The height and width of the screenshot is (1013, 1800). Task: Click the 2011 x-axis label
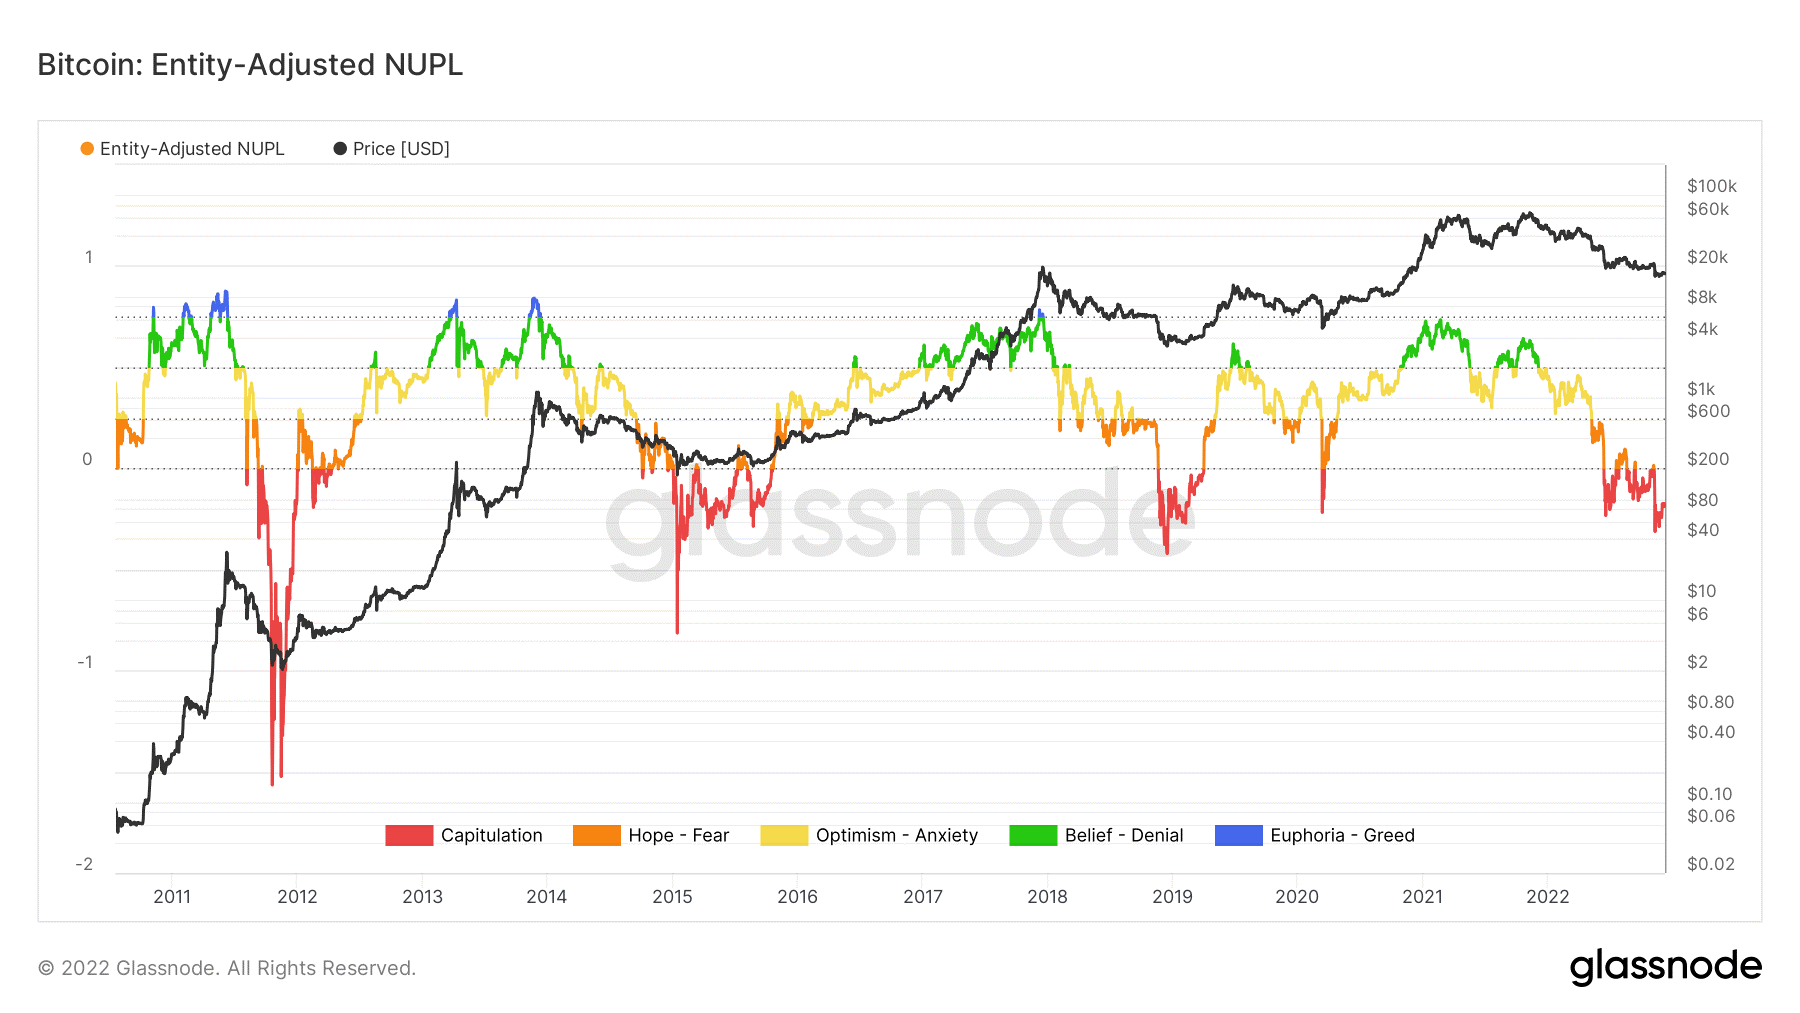point(172,897)
